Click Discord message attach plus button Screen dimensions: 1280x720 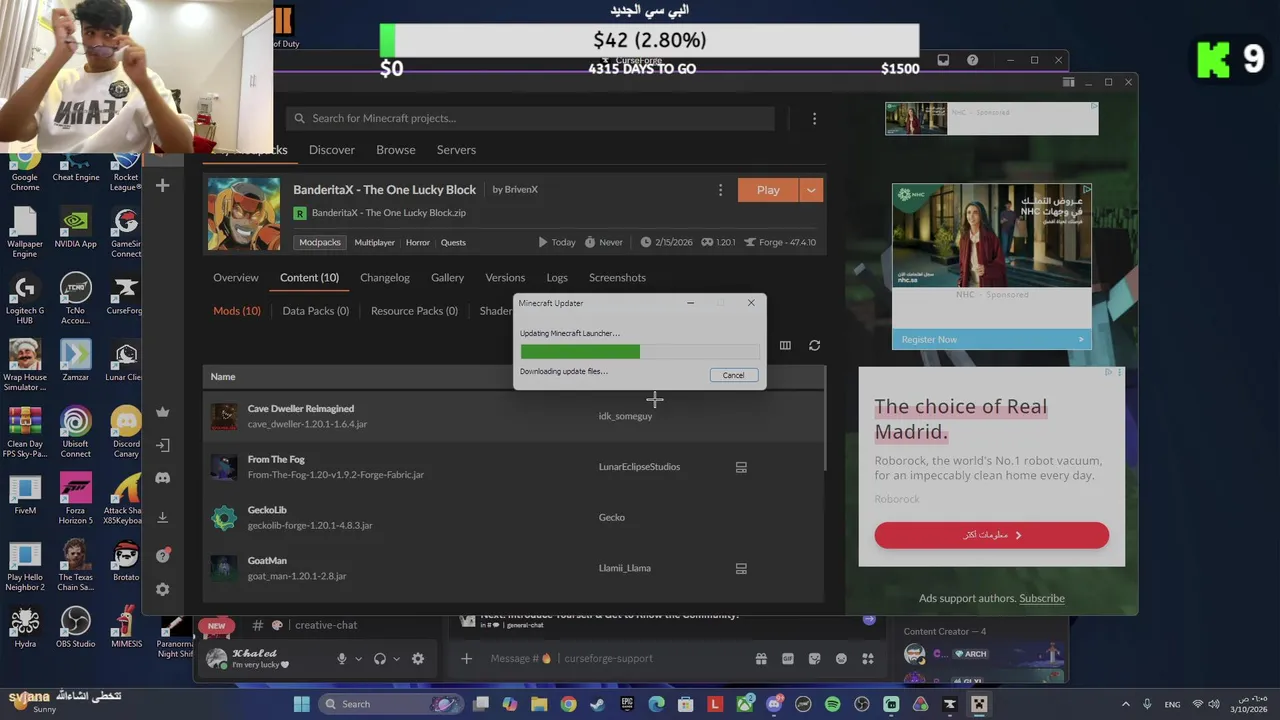[x=466, y=658]
